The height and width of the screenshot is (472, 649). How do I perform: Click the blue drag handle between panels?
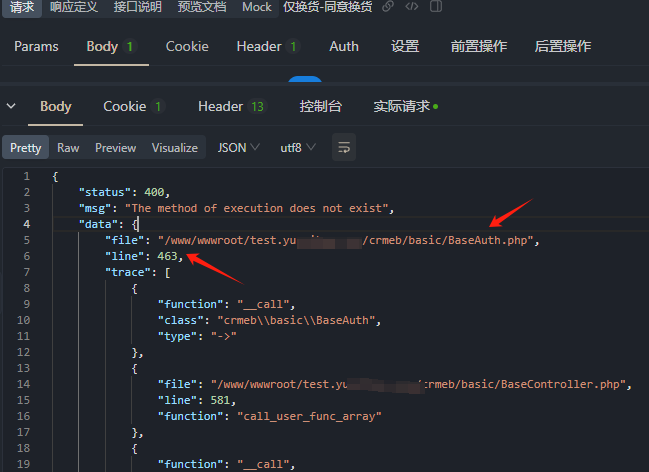pyautogui.click(x=305, y=79)
